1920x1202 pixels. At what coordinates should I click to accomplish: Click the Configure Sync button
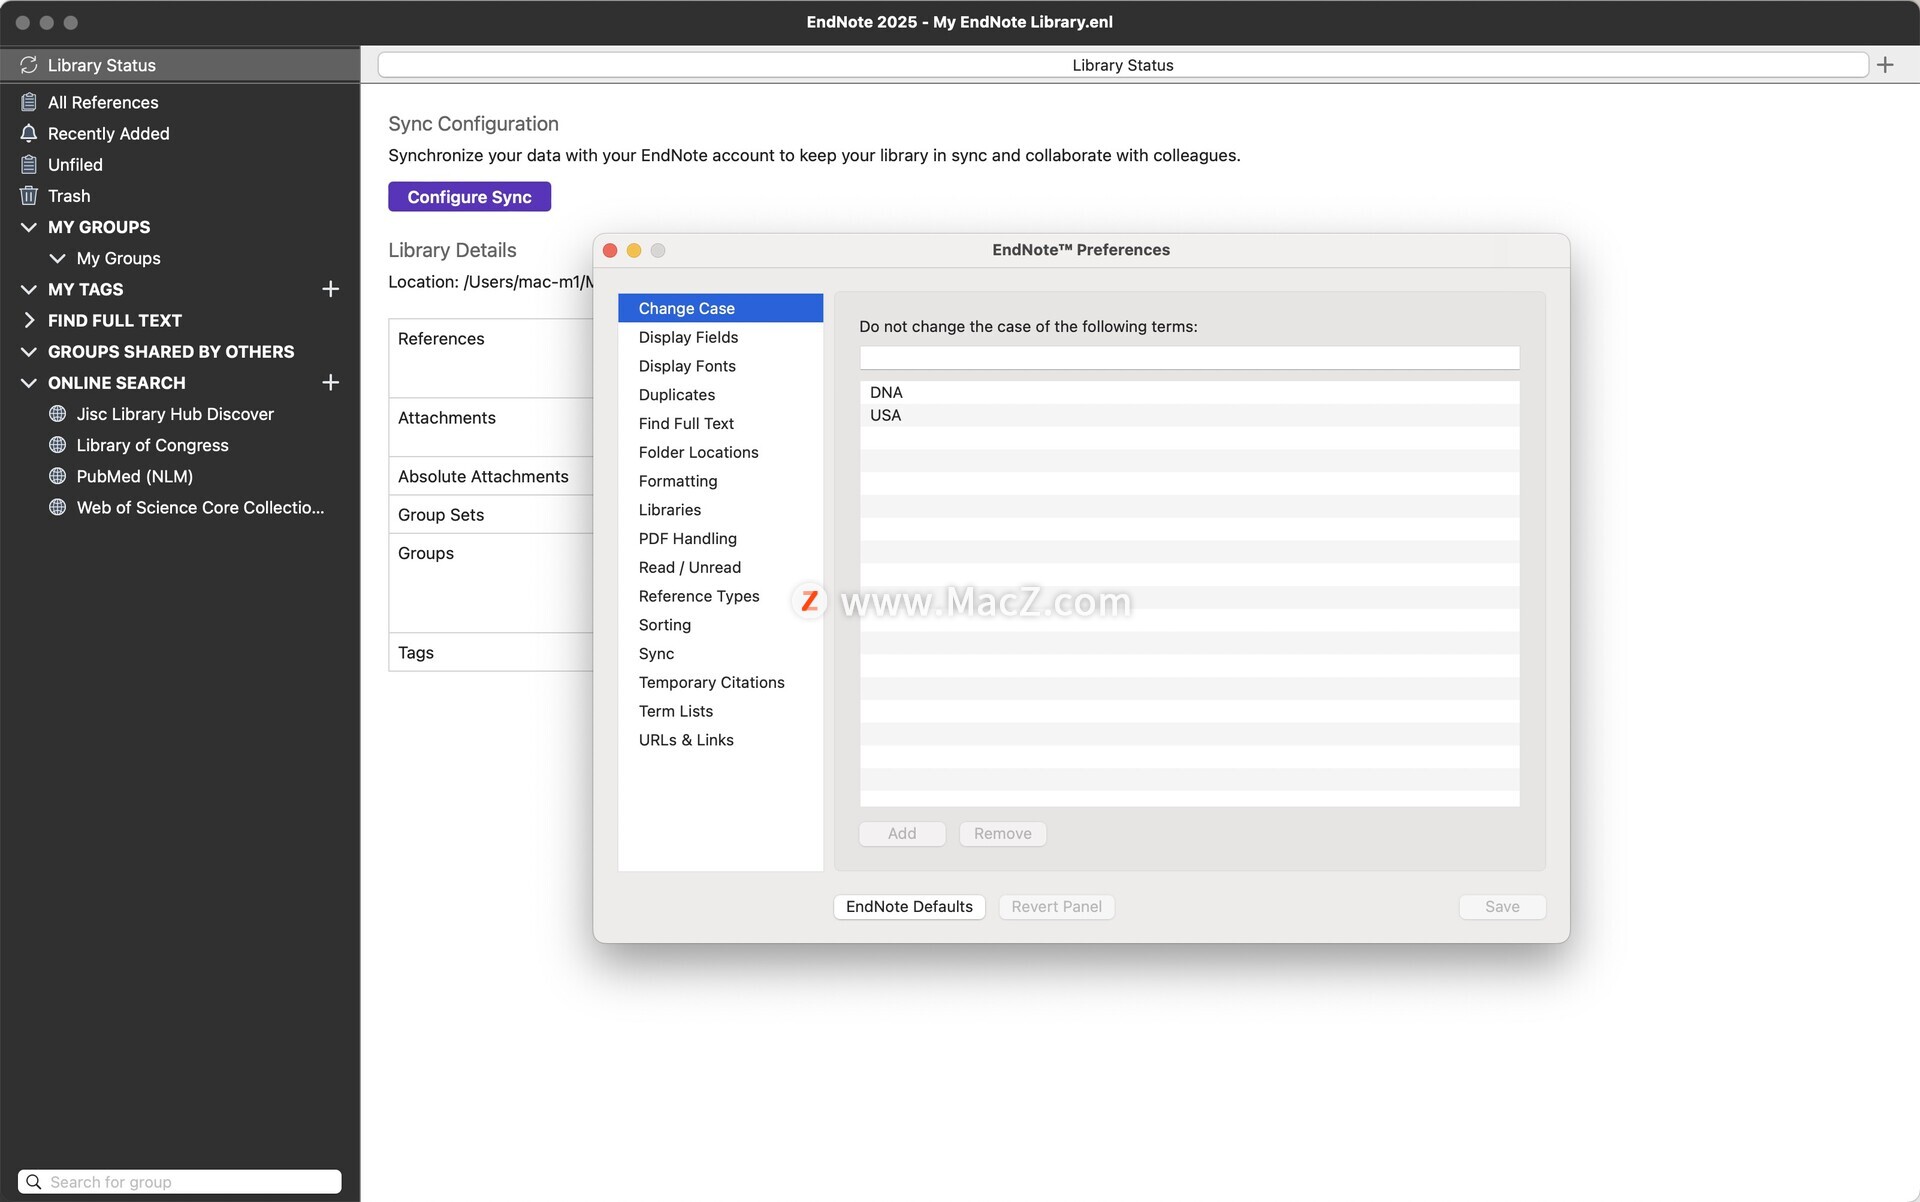tap(469, 197)
